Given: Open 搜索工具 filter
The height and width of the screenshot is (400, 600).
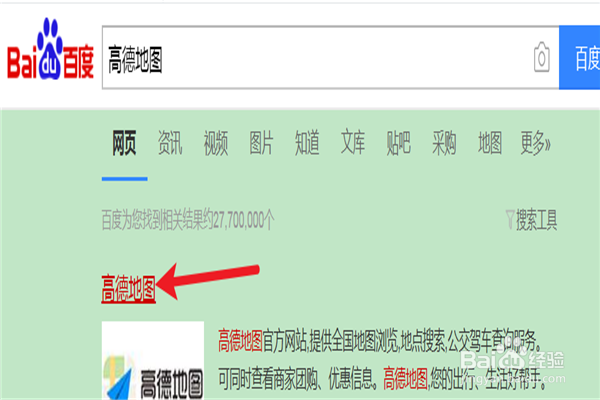Looking at the screenshot, I should pyautogui.click(x=532, y=220).
